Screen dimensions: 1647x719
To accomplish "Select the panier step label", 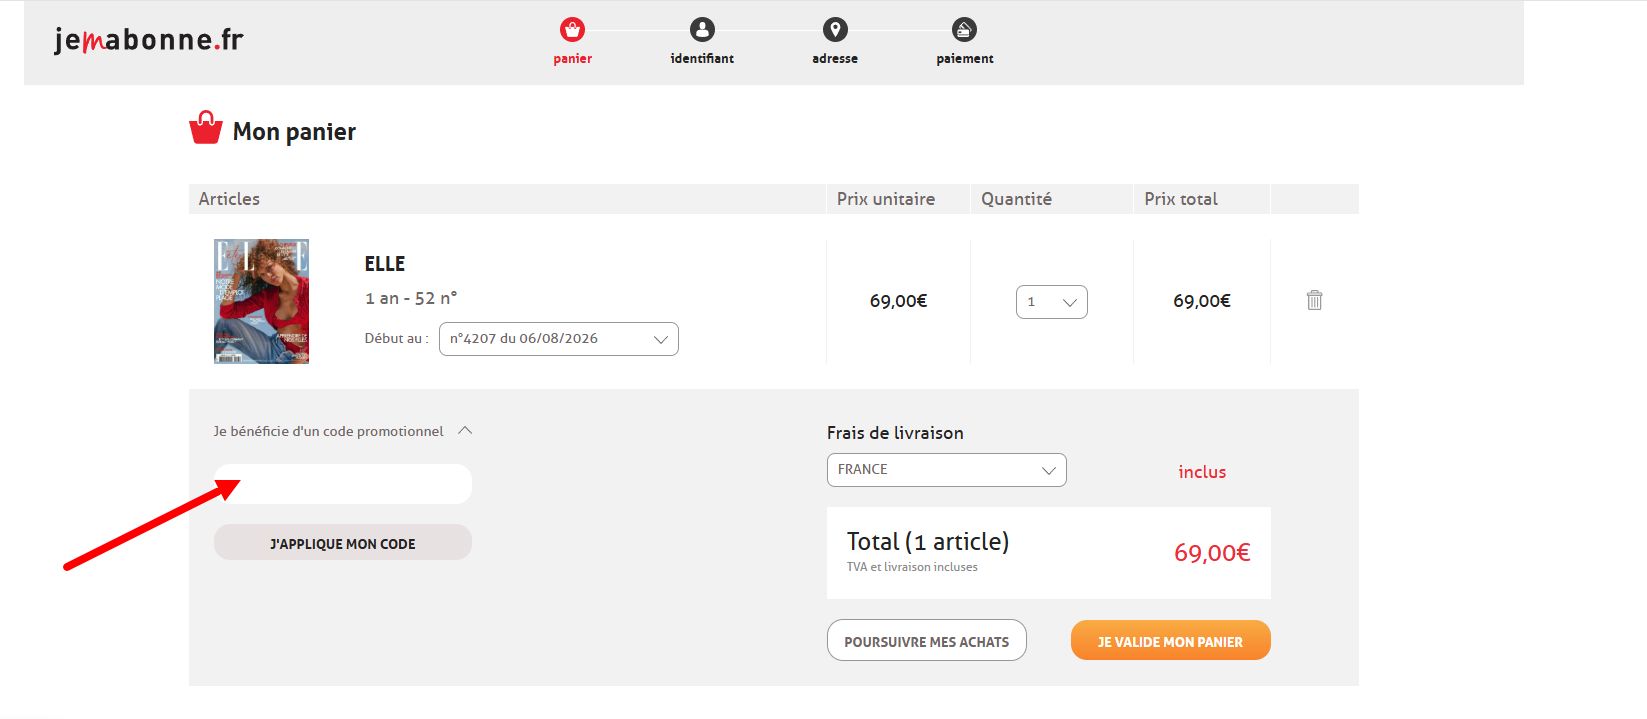I will [x=572, y=59].
